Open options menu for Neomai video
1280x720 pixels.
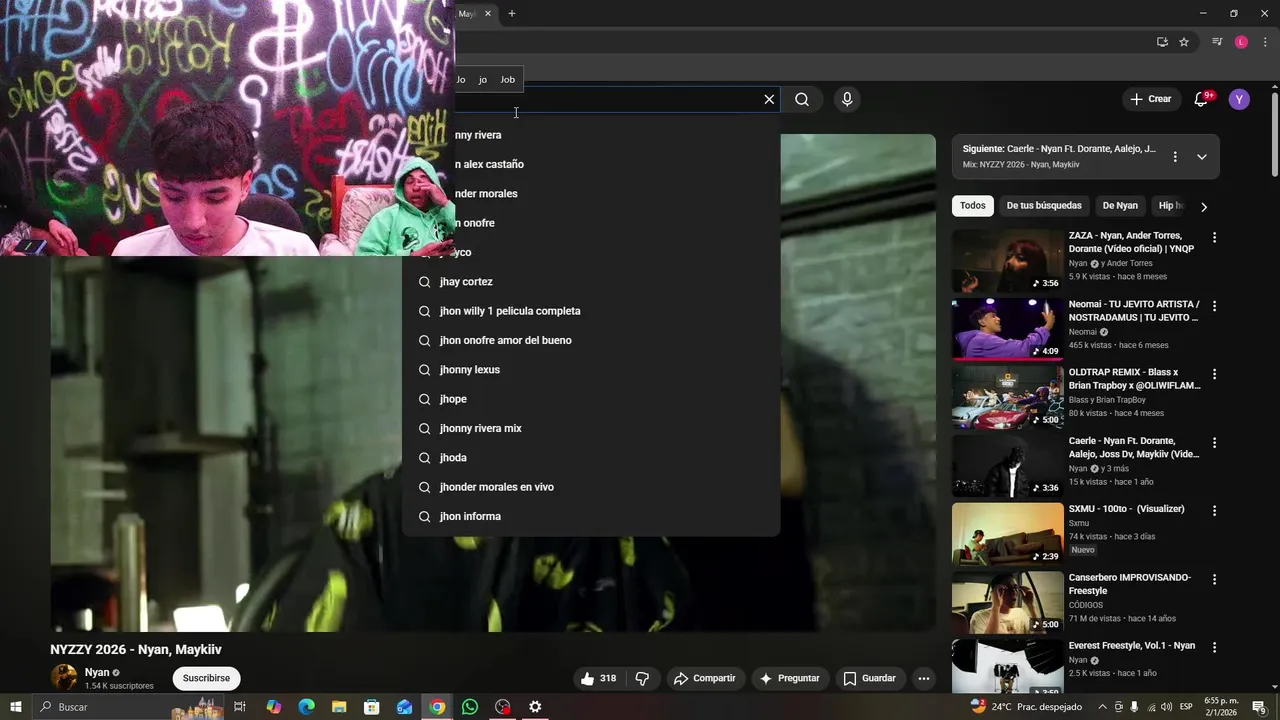point(1215,306)
